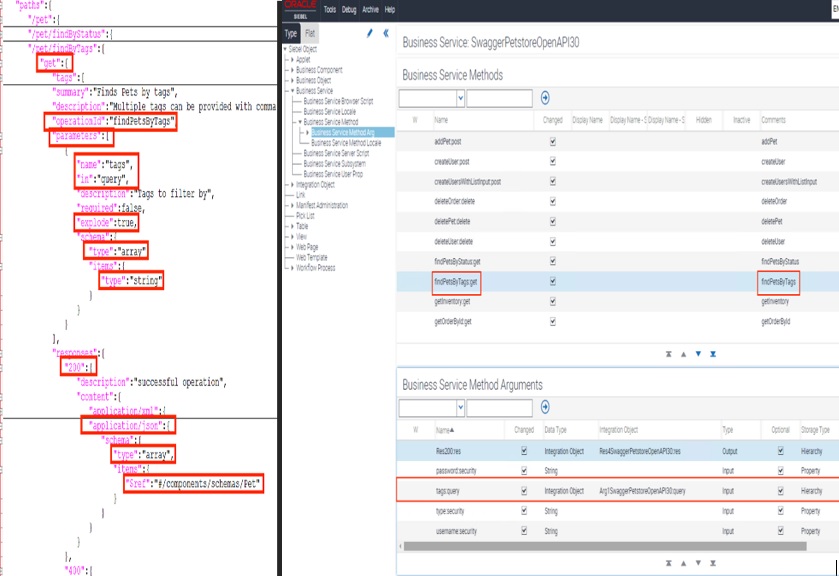Select the deleteUser:delete method row

[x=617, y=241]
